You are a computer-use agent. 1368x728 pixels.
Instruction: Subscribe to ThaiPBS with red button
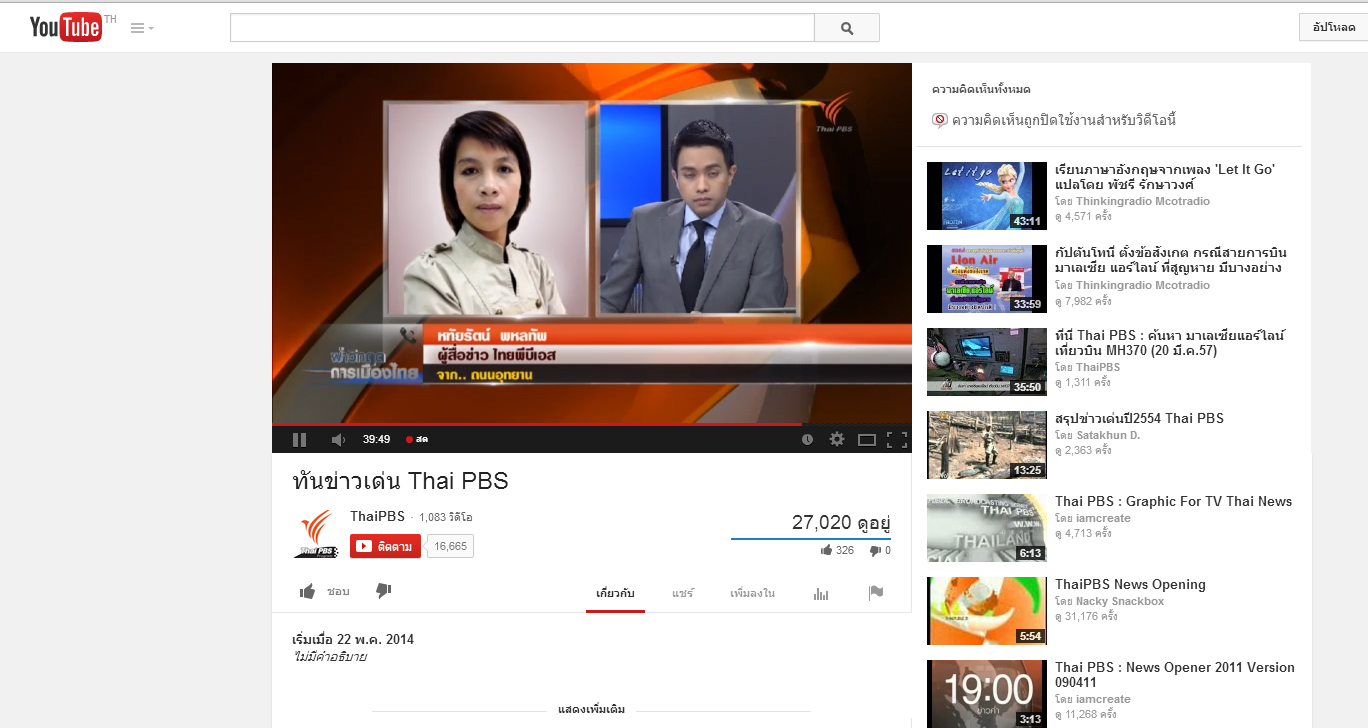click(x=385, y=546)
